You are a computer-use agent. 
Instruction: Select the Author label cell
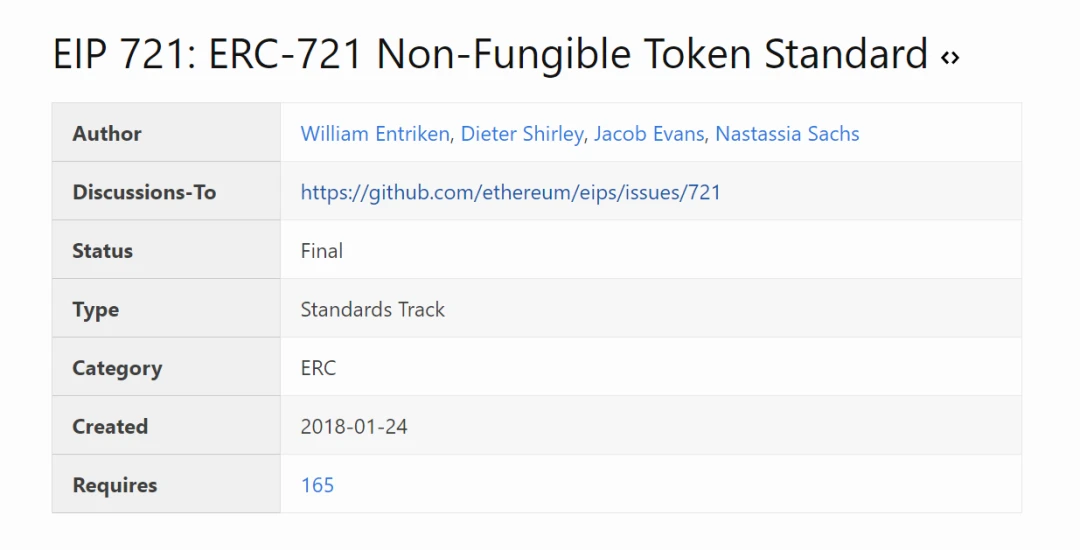166,133
